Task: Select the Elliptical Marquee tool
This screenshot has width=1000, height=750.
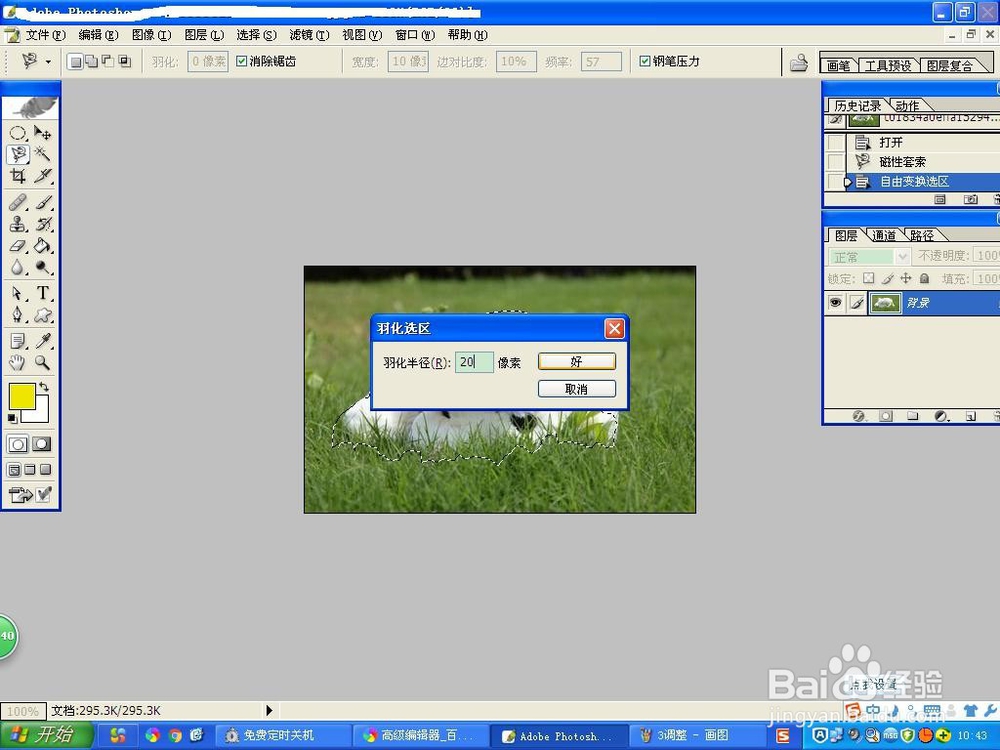Action: pyautogui.click(x=17, y=133)
